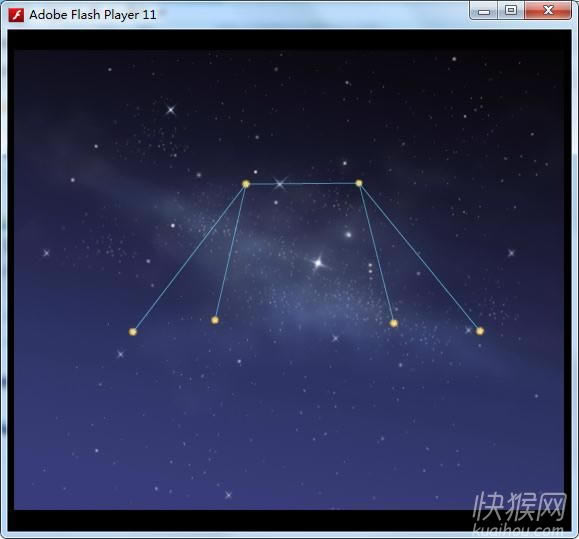This screenshot has height=539, width=579.
Task: Select the far bottom-left yellow star node
Action: 133,332
